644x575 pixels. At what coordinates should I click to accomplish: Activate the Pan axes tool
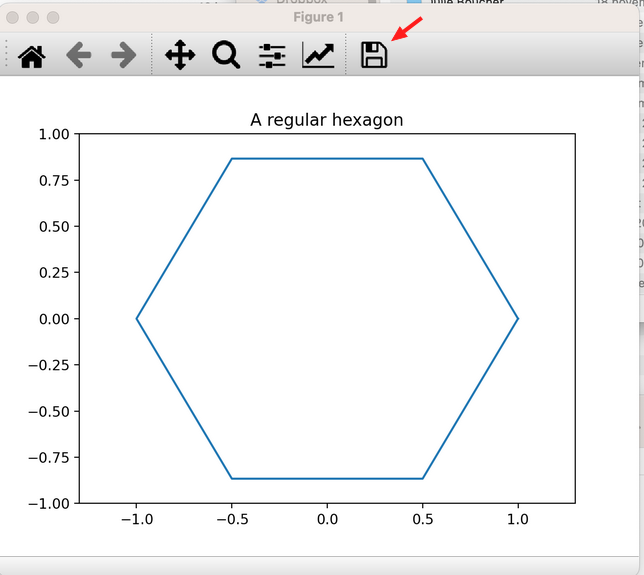pos(180,56)
